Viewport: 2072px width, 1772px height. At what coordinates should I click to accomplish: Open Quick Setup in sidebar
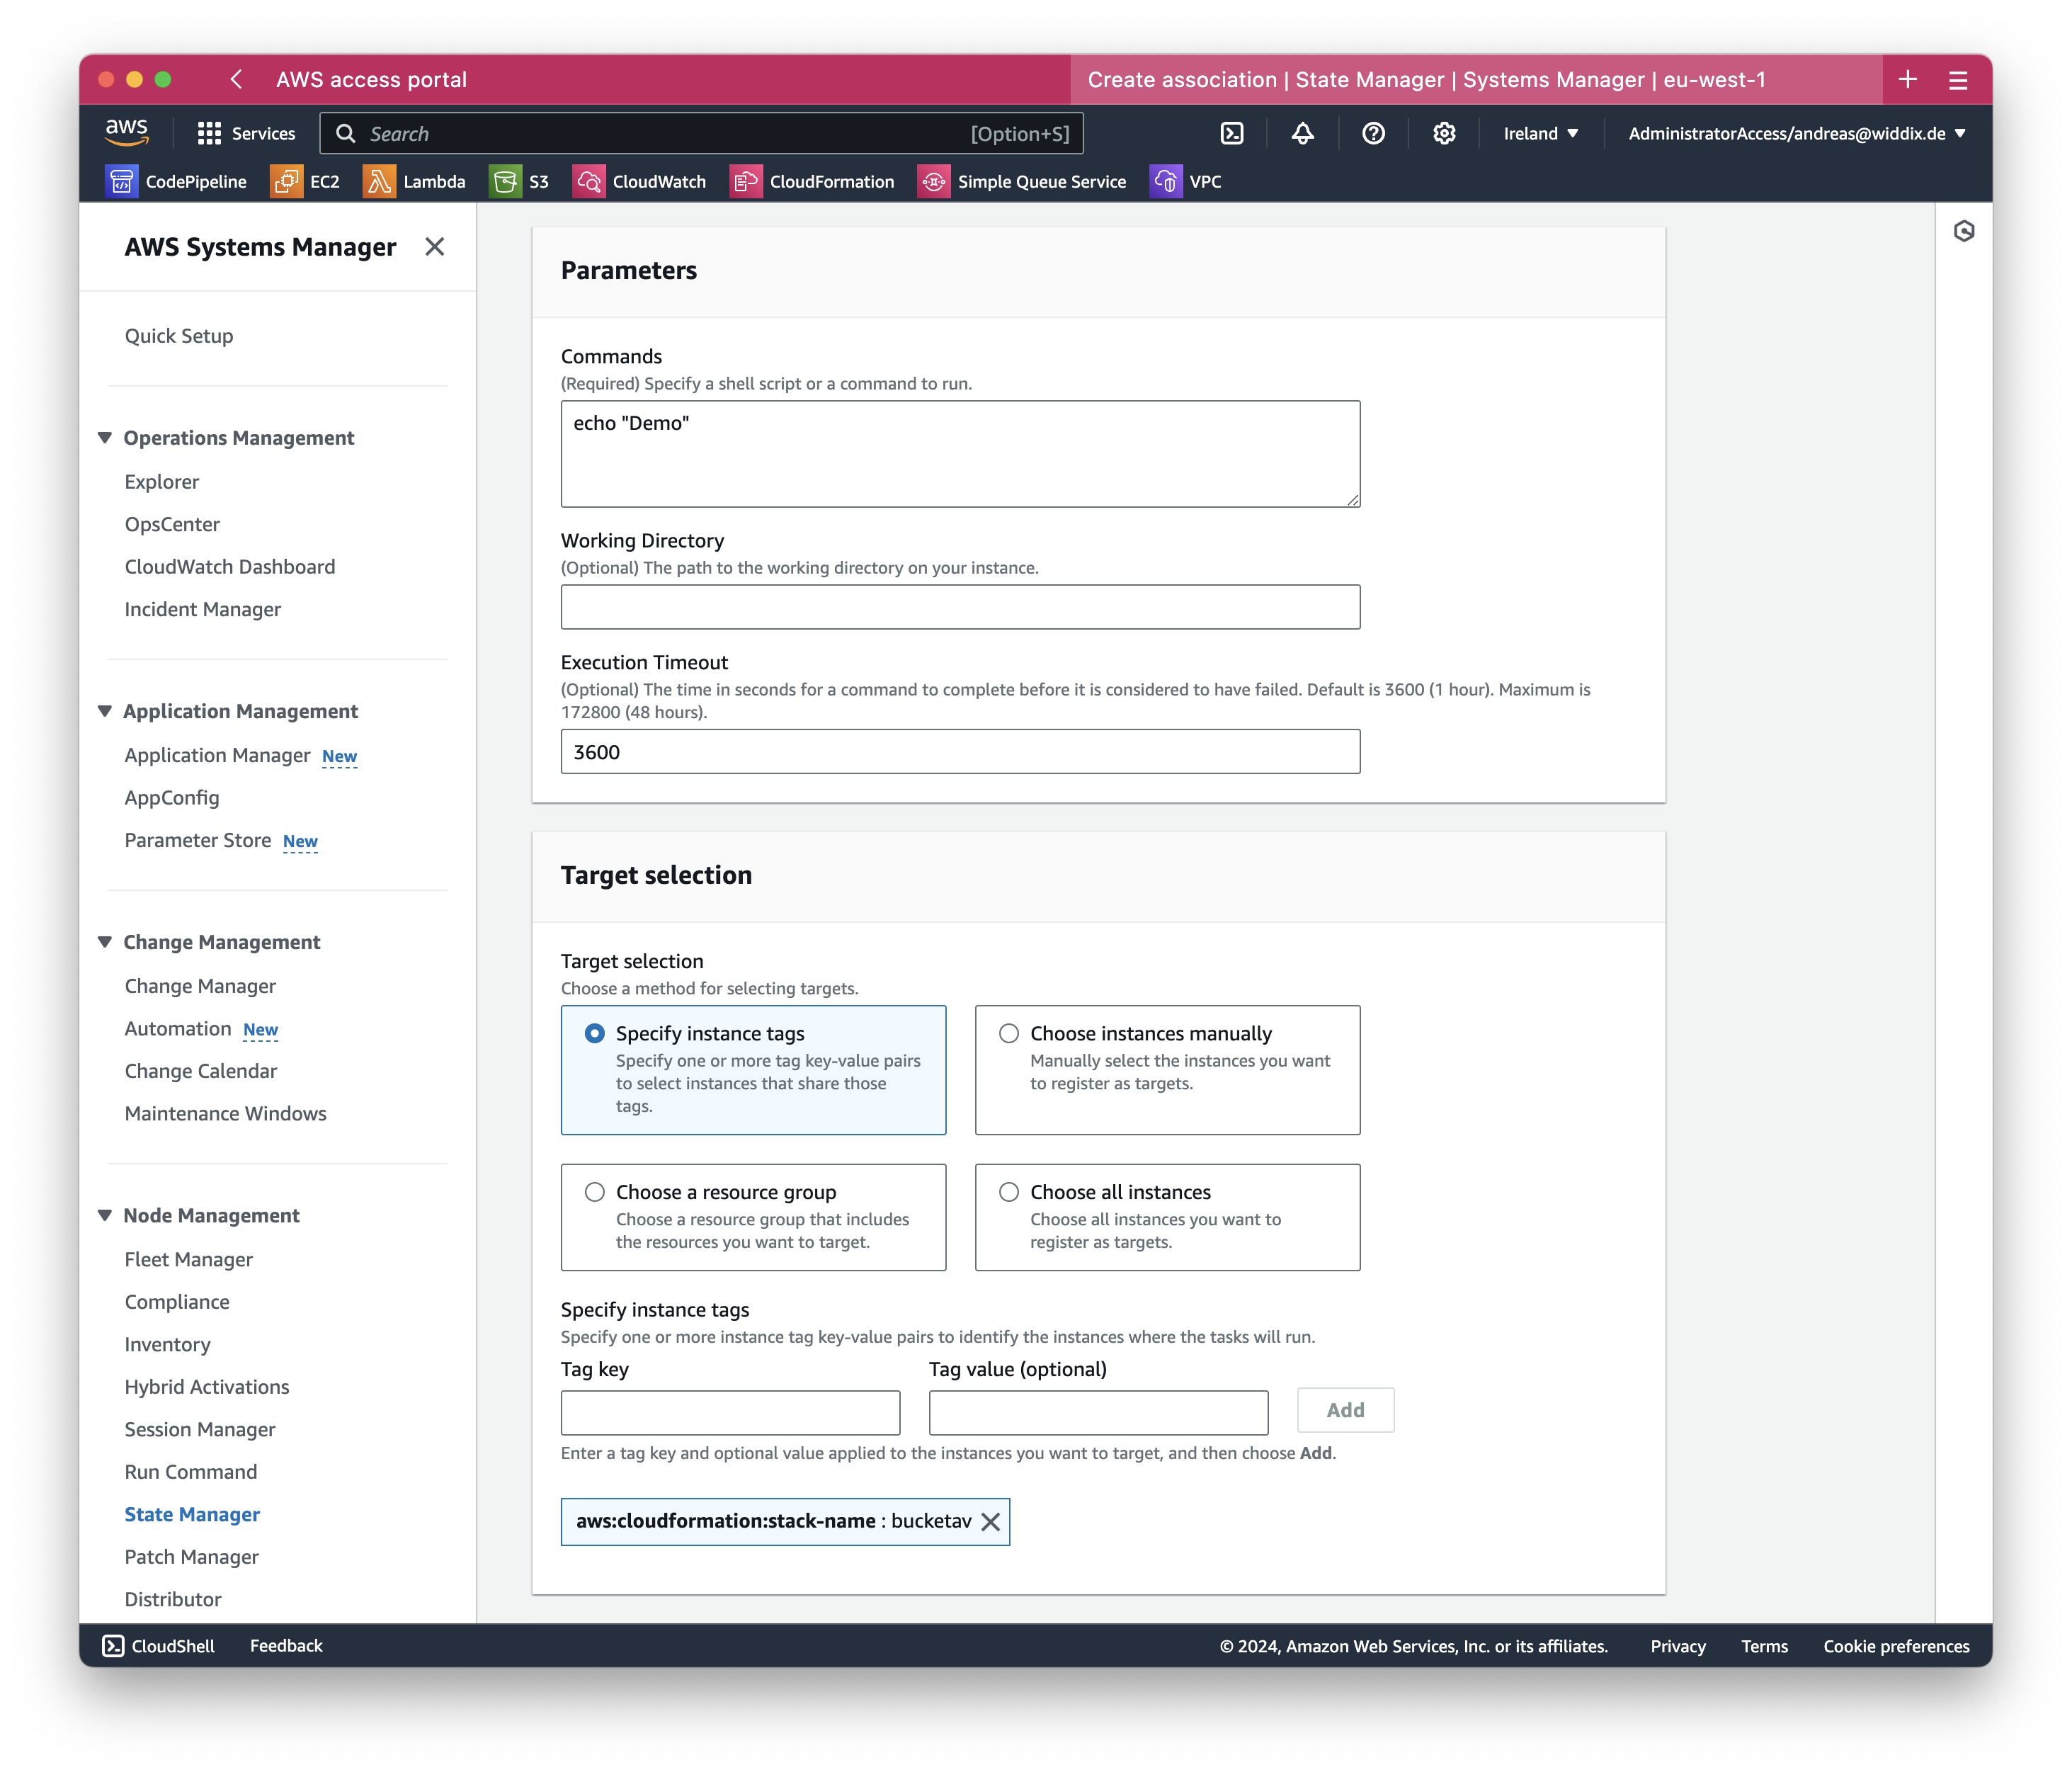179,336
